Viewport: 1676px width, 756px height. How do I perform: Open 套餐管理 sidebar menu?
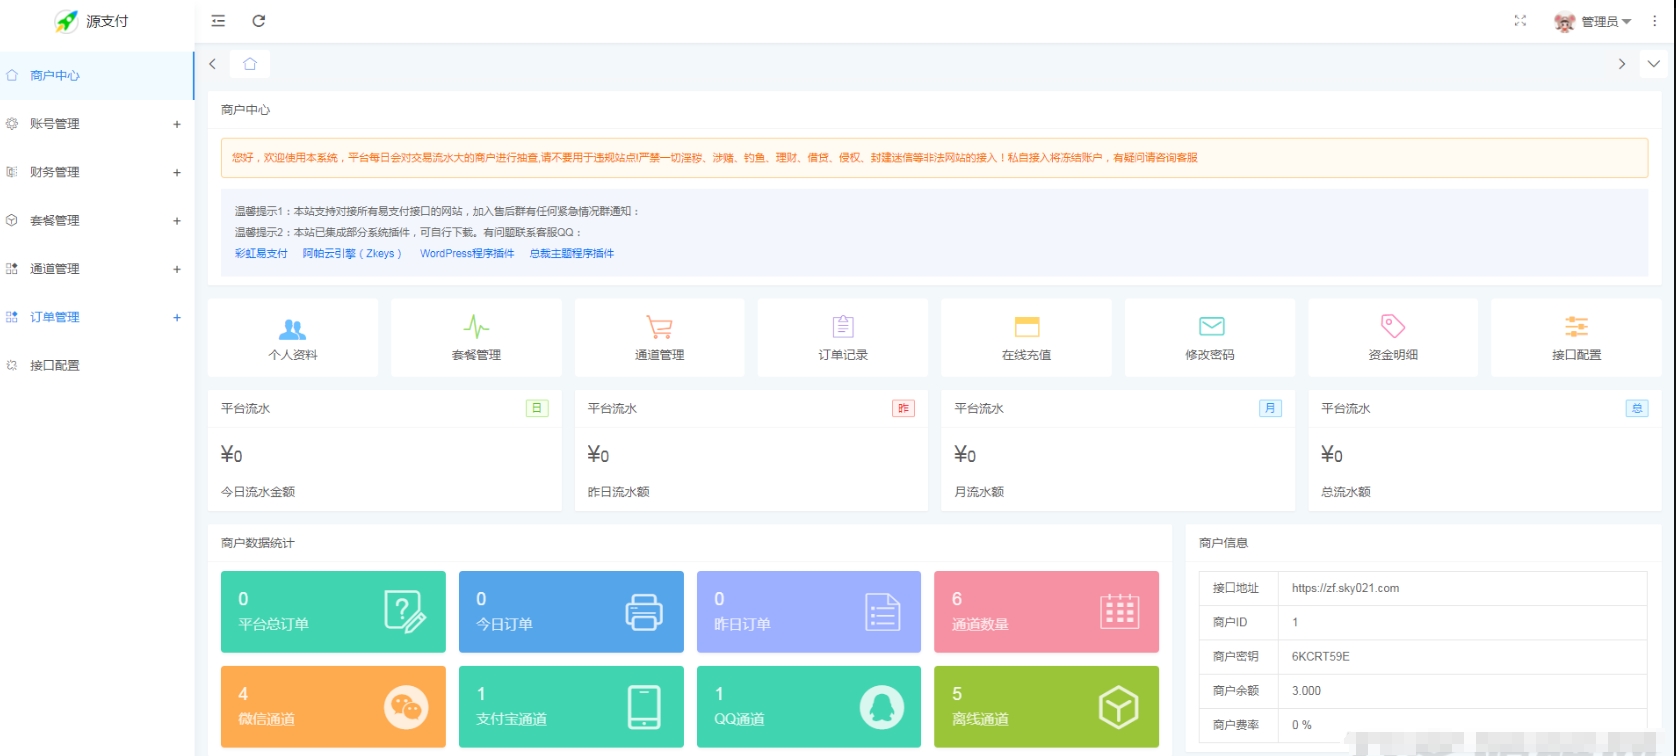[x=97, y=220]
